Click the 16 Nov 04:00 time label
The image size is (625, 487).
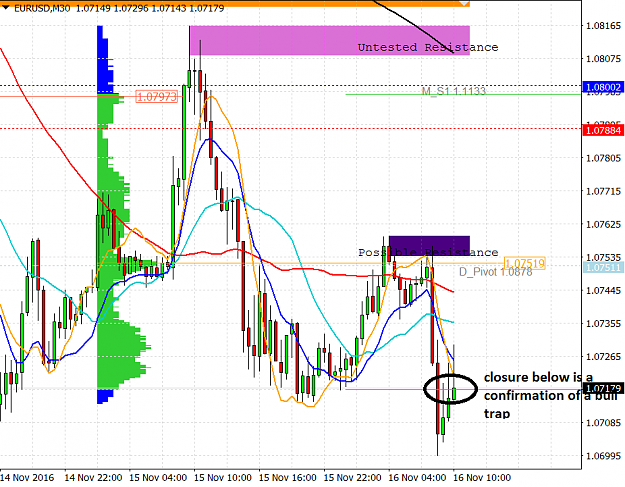pyautogui.click(x=417, y=477)
